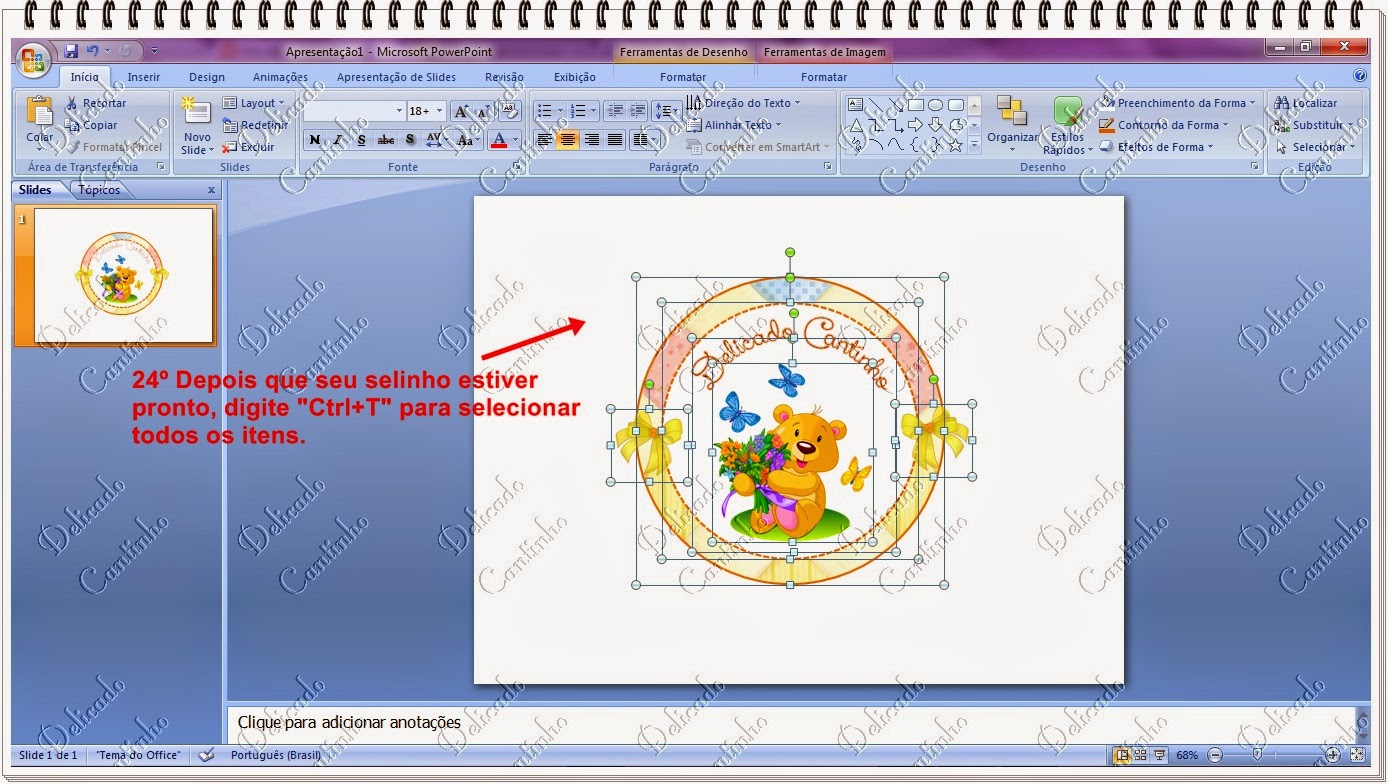Open the Exibição ribbon tab
The height and width of the screenshot is (784, 1388).
click(x=574, y=77)
